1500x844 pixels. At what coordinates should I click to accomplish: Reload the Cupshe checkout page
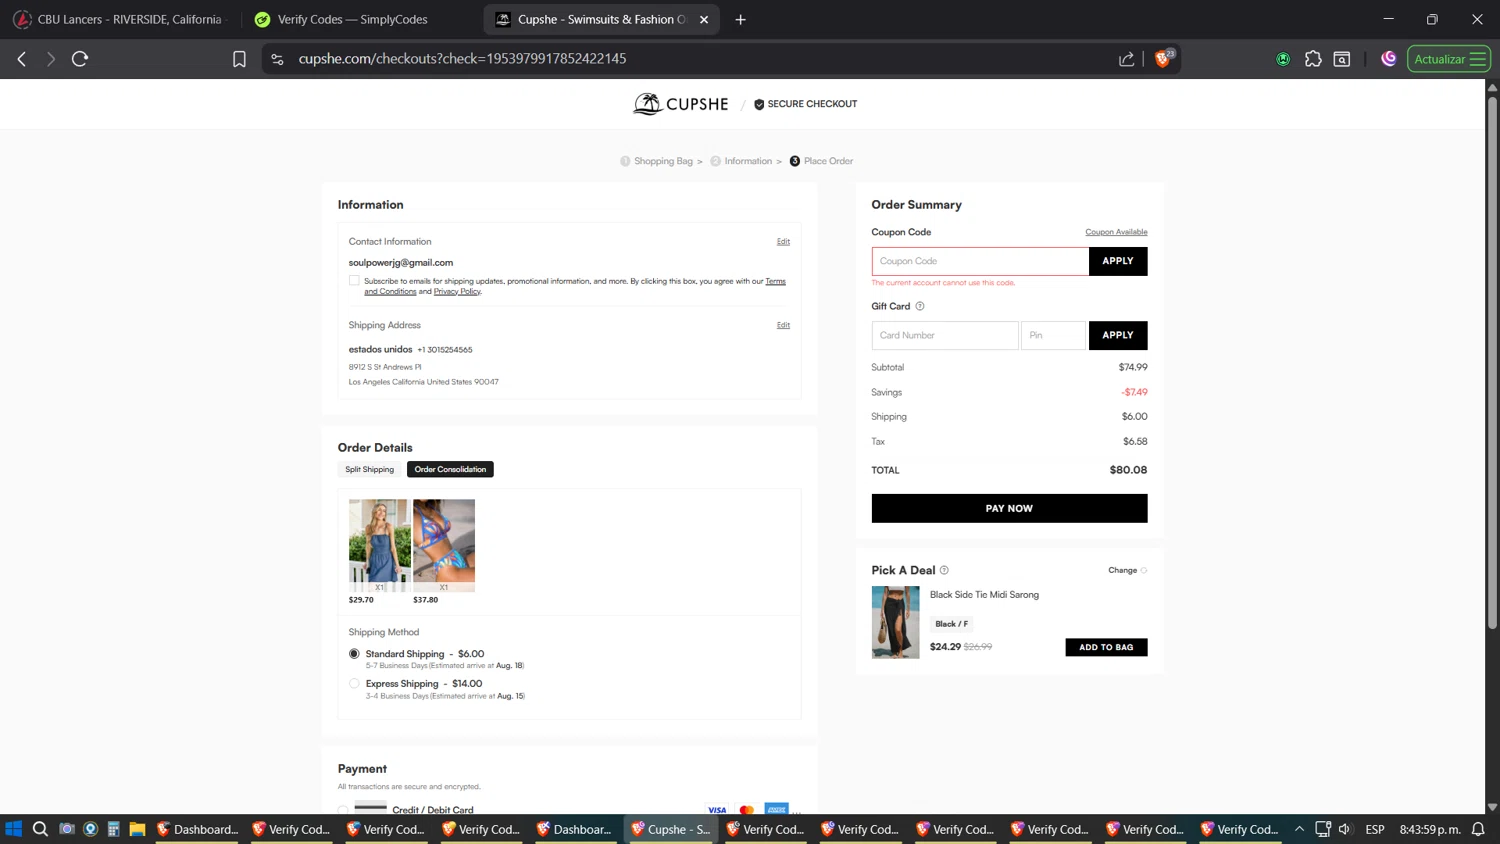(x=80, y=59)
